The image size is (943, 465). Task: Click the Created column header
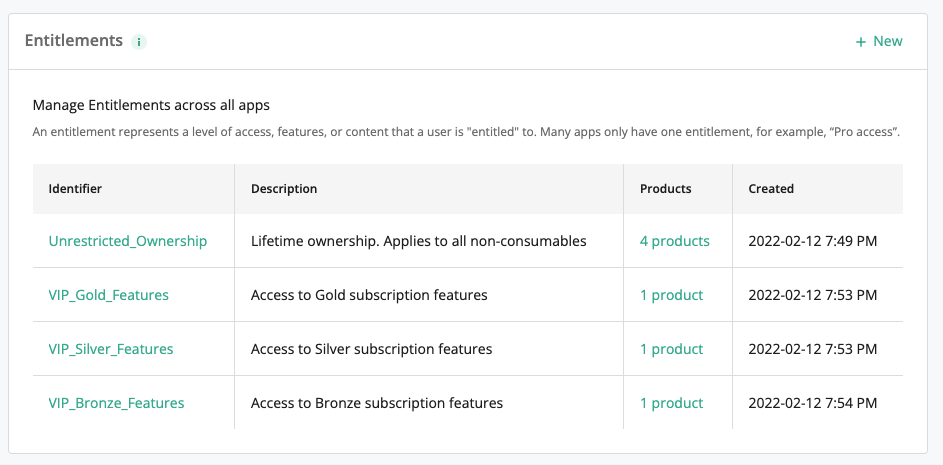click(x=771, y=188)
